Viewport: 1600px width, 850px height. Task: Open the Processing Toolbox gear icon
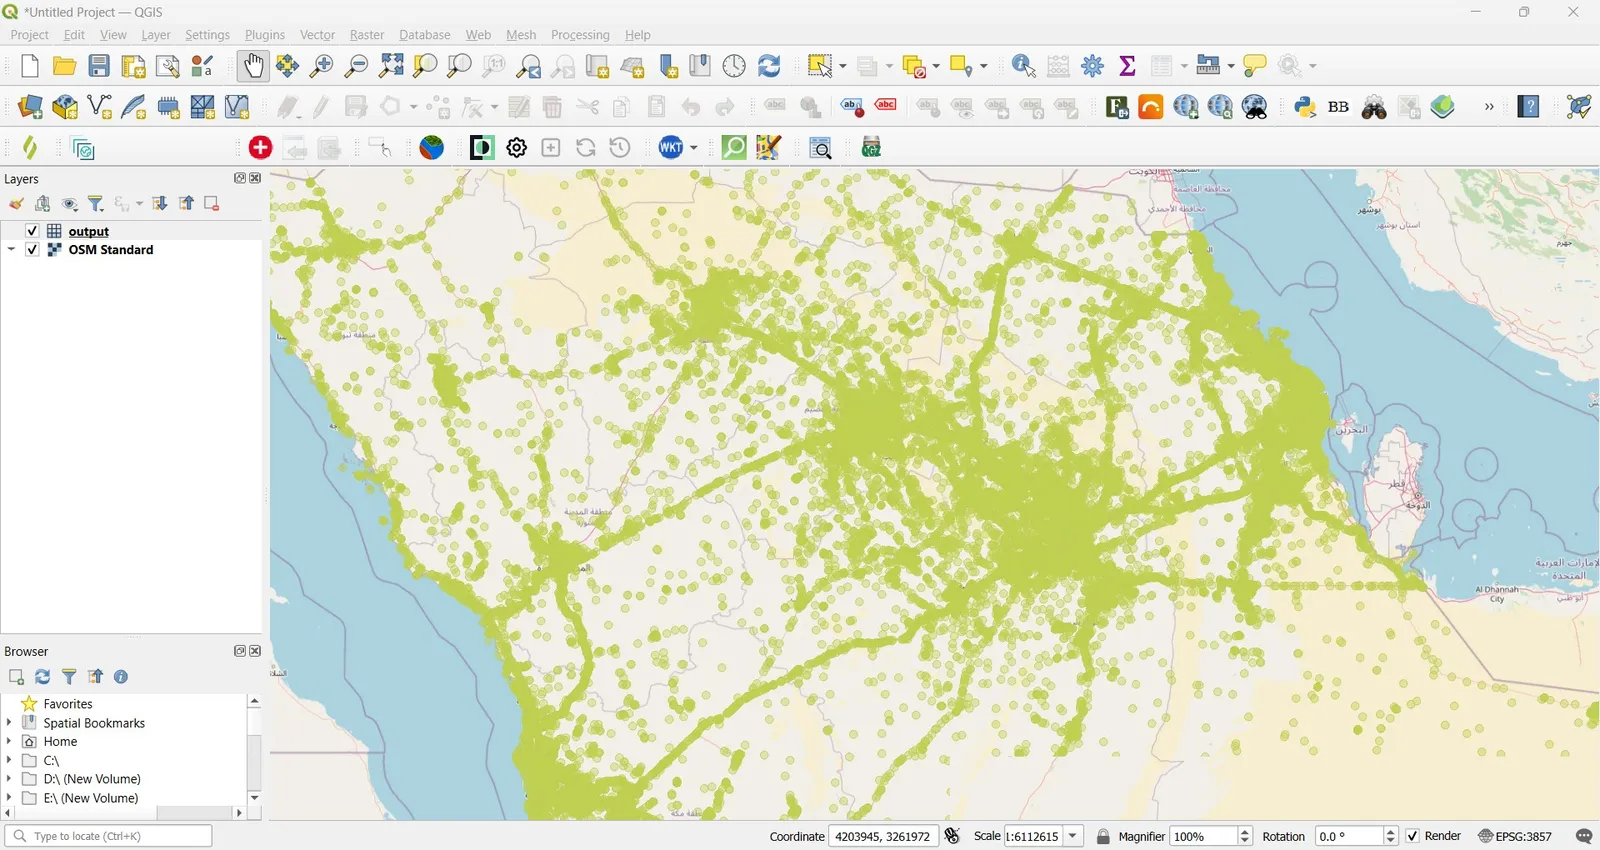pyautogui.click(x=1093, y=66)
